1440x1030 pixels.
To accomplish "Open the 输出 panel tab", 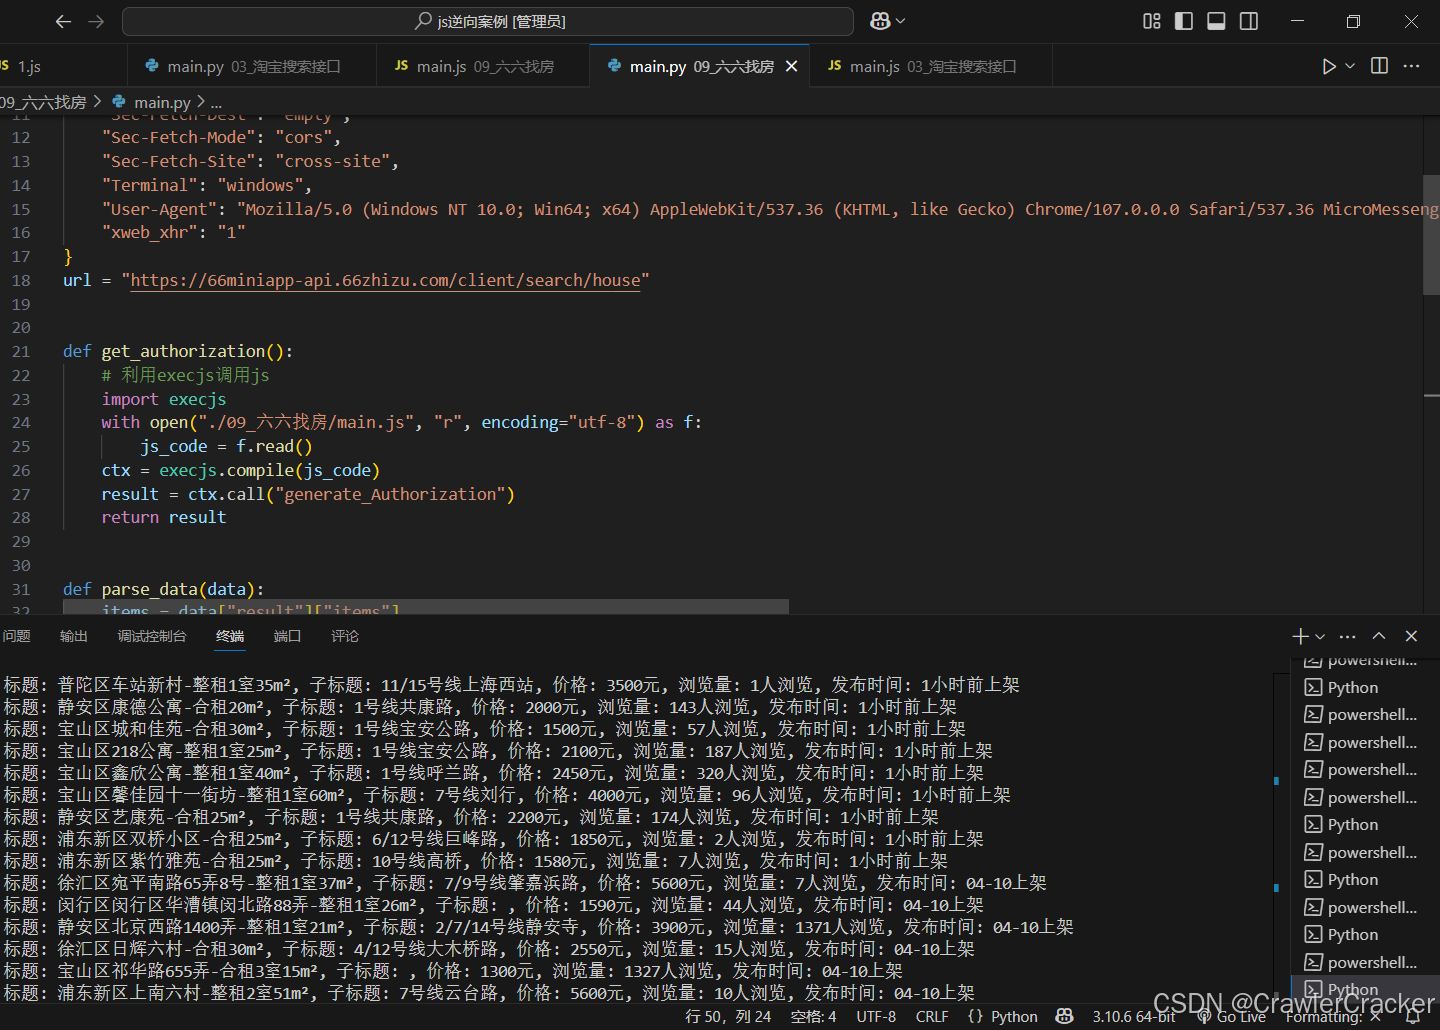I will pyautogui.click(x=74, y=636).
